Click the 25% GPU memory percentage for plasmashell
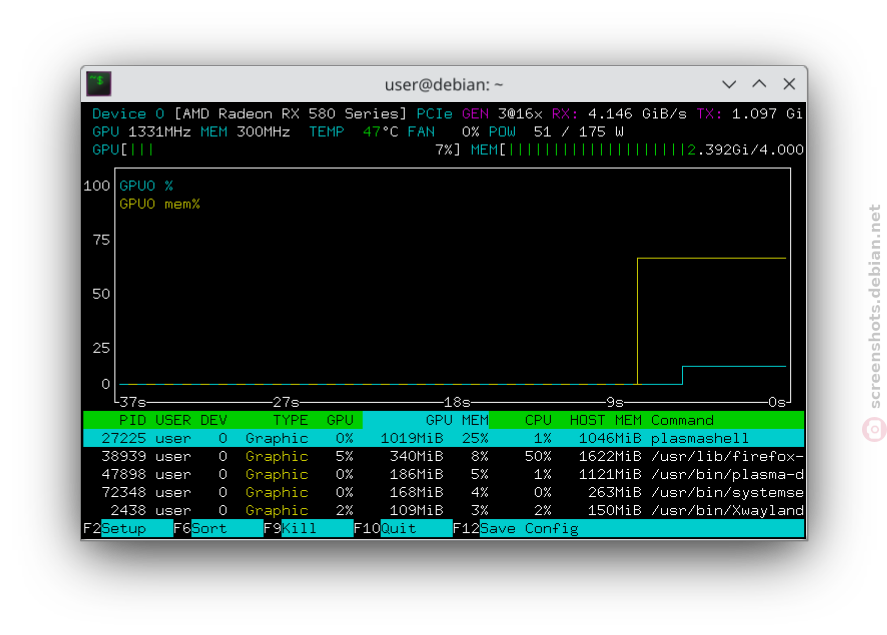The height and width of the screenshot is (635, 887). click(475, 438)
